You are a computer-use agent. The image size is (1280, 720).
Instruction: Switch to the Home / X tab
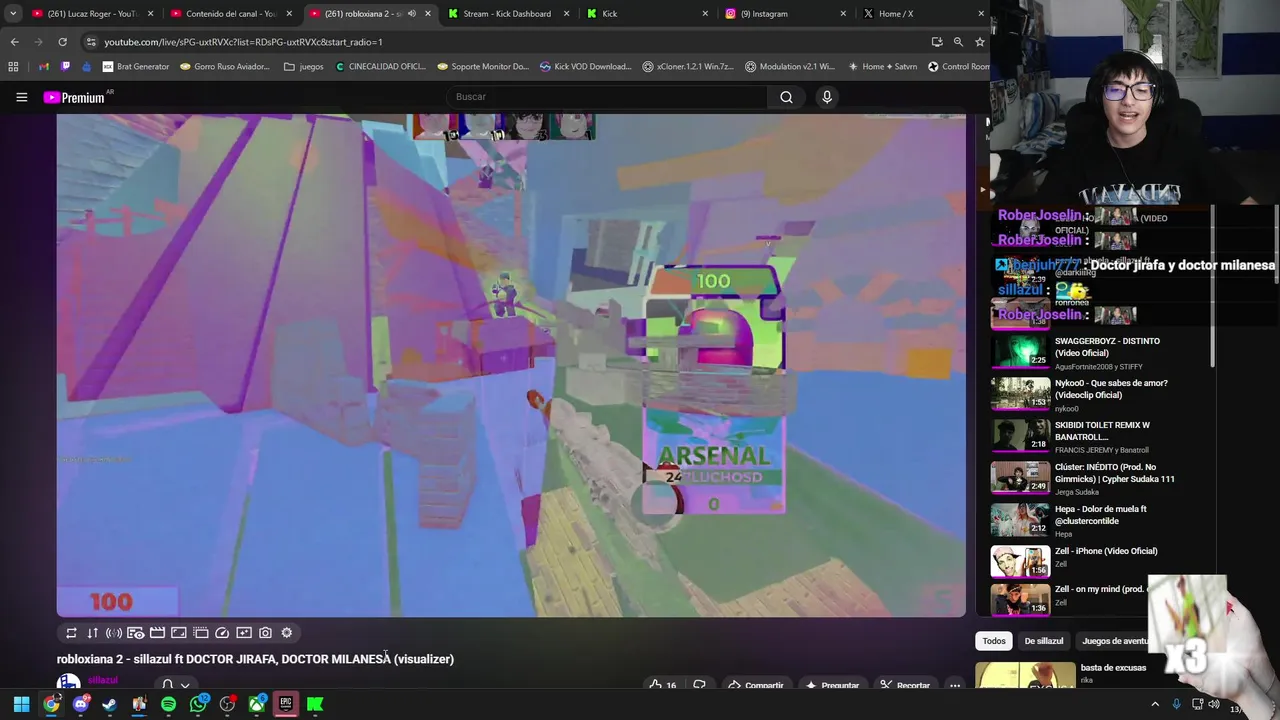click(923, 14)
